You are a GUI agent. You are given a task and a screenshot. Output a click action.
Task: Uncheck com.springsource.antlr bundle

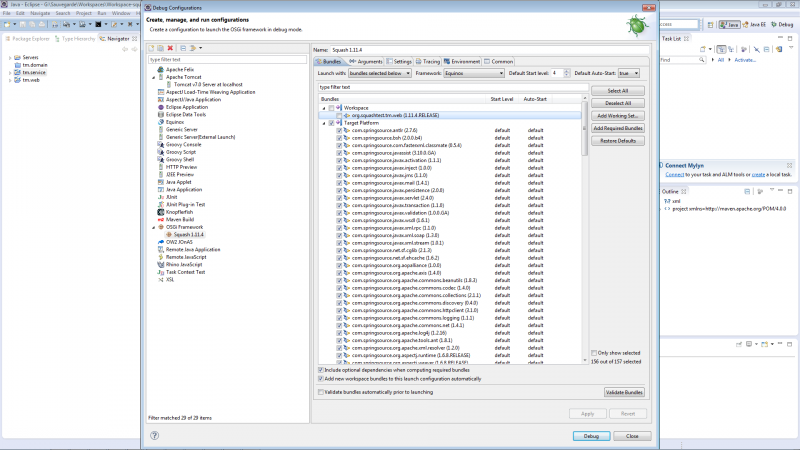pyautogui.click(x=339, y=131)
